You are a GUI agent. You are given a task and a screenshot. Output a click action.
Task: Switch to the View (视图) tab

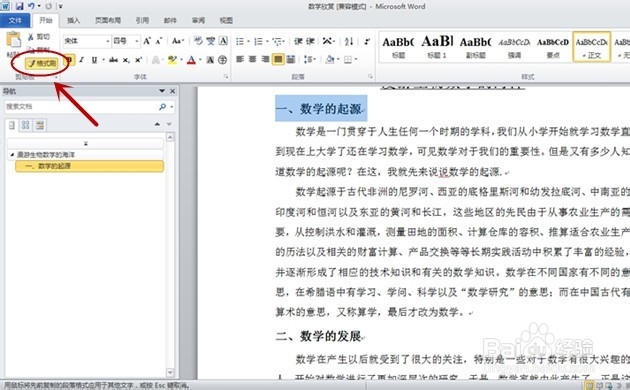pyautogui.click(x=226, y=20)
